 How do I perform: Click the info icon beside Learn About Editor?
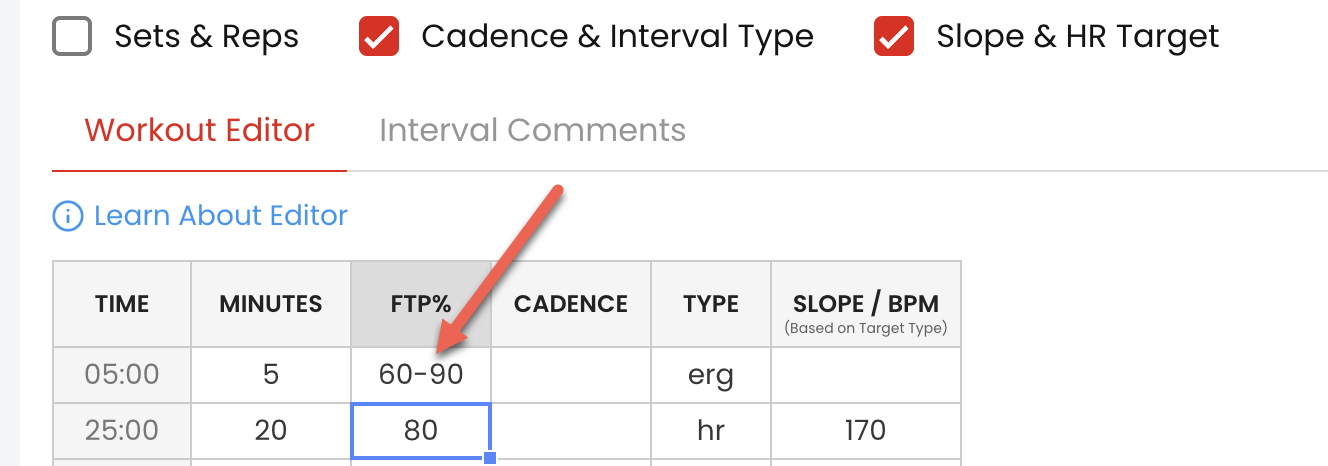[67, 216]
